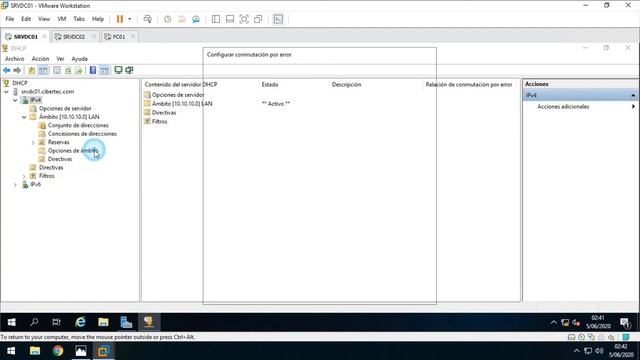Image resolution: width=640 pixels, height=360 pixels.
Task: Open the Acción menu in DHCP console
Action: [x=40, y=59]
